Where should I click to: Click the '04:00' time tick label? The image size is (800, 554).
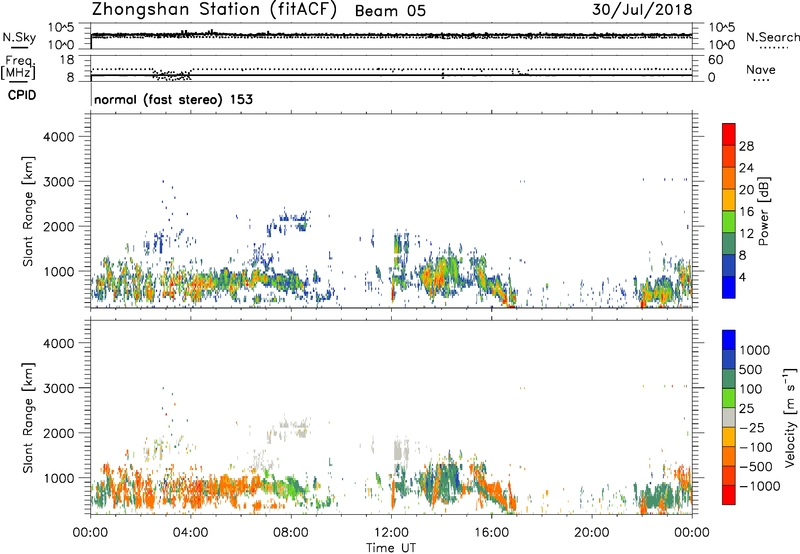[190, 533]
